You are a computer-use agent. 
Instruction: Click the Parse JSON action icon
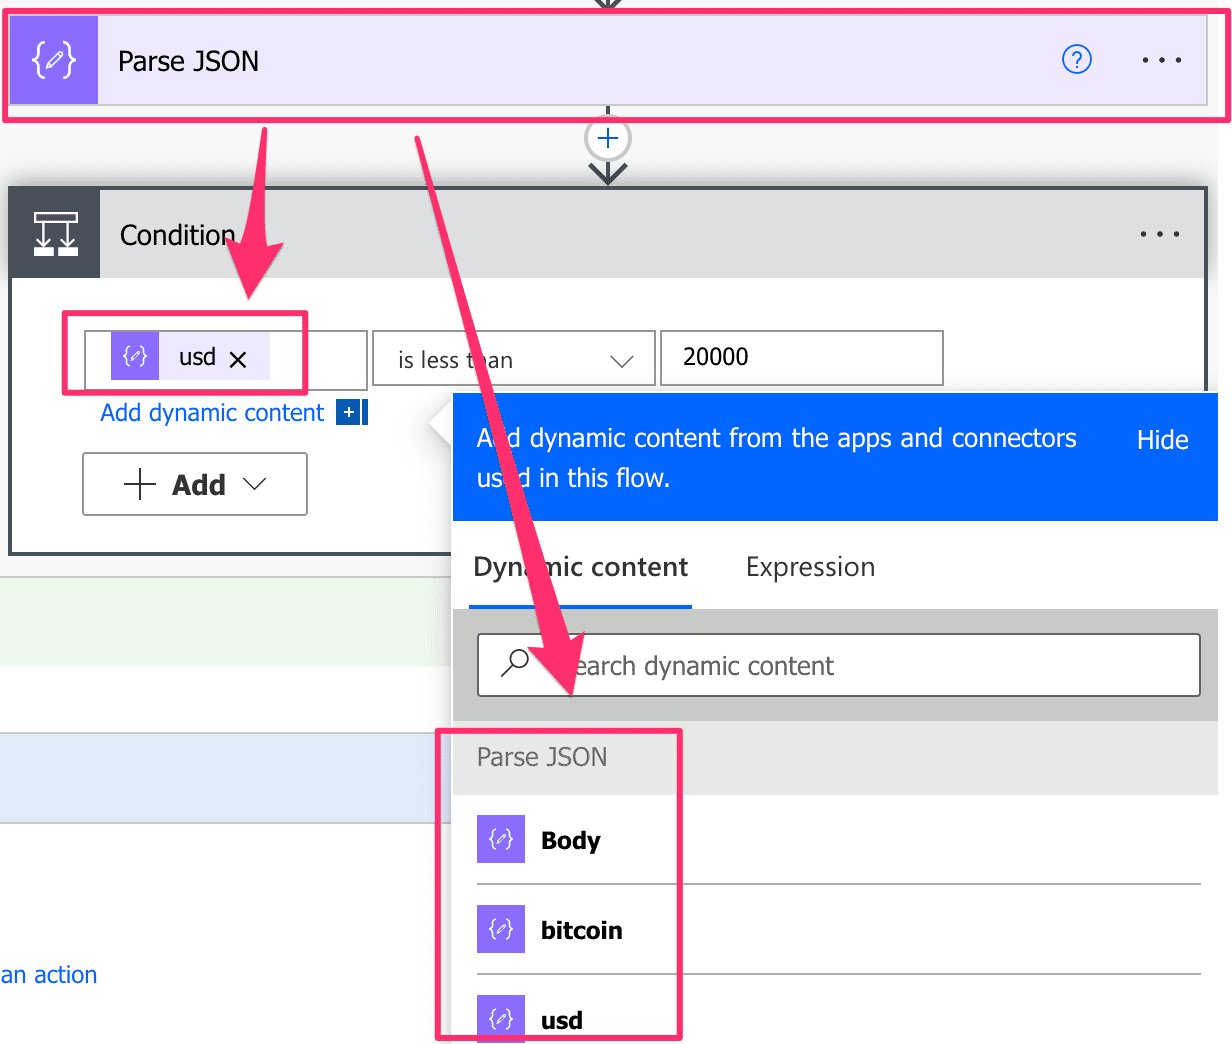click(x=54, y=60)
